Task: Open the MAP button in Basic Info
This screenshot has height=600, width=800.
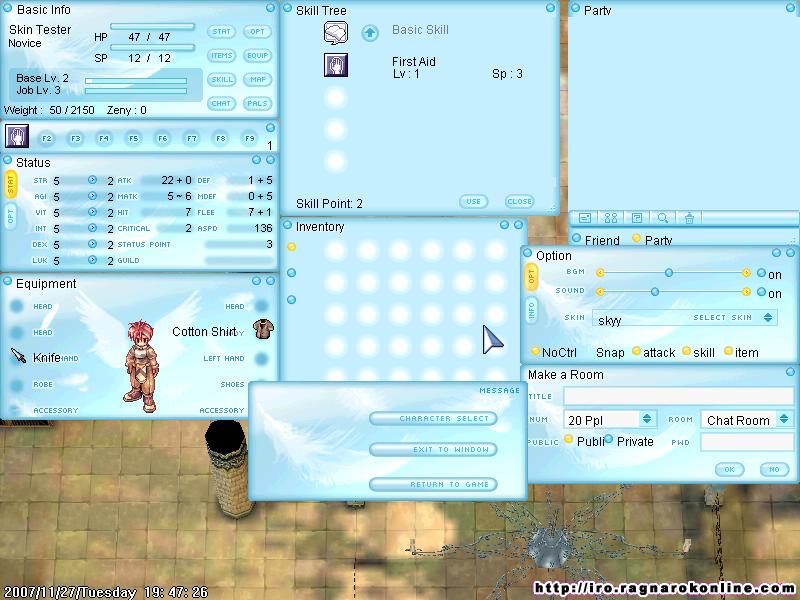Action: [257, 80]
